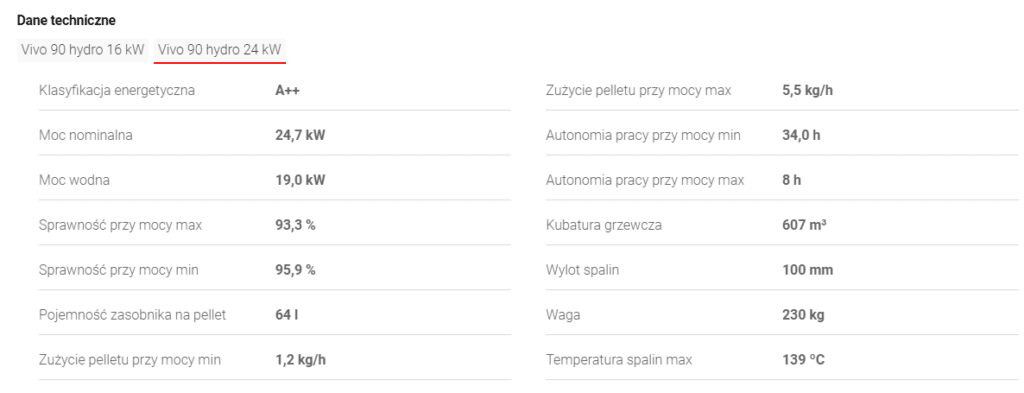Click the 139 °C Temperatura spalin value

(804, 360)
